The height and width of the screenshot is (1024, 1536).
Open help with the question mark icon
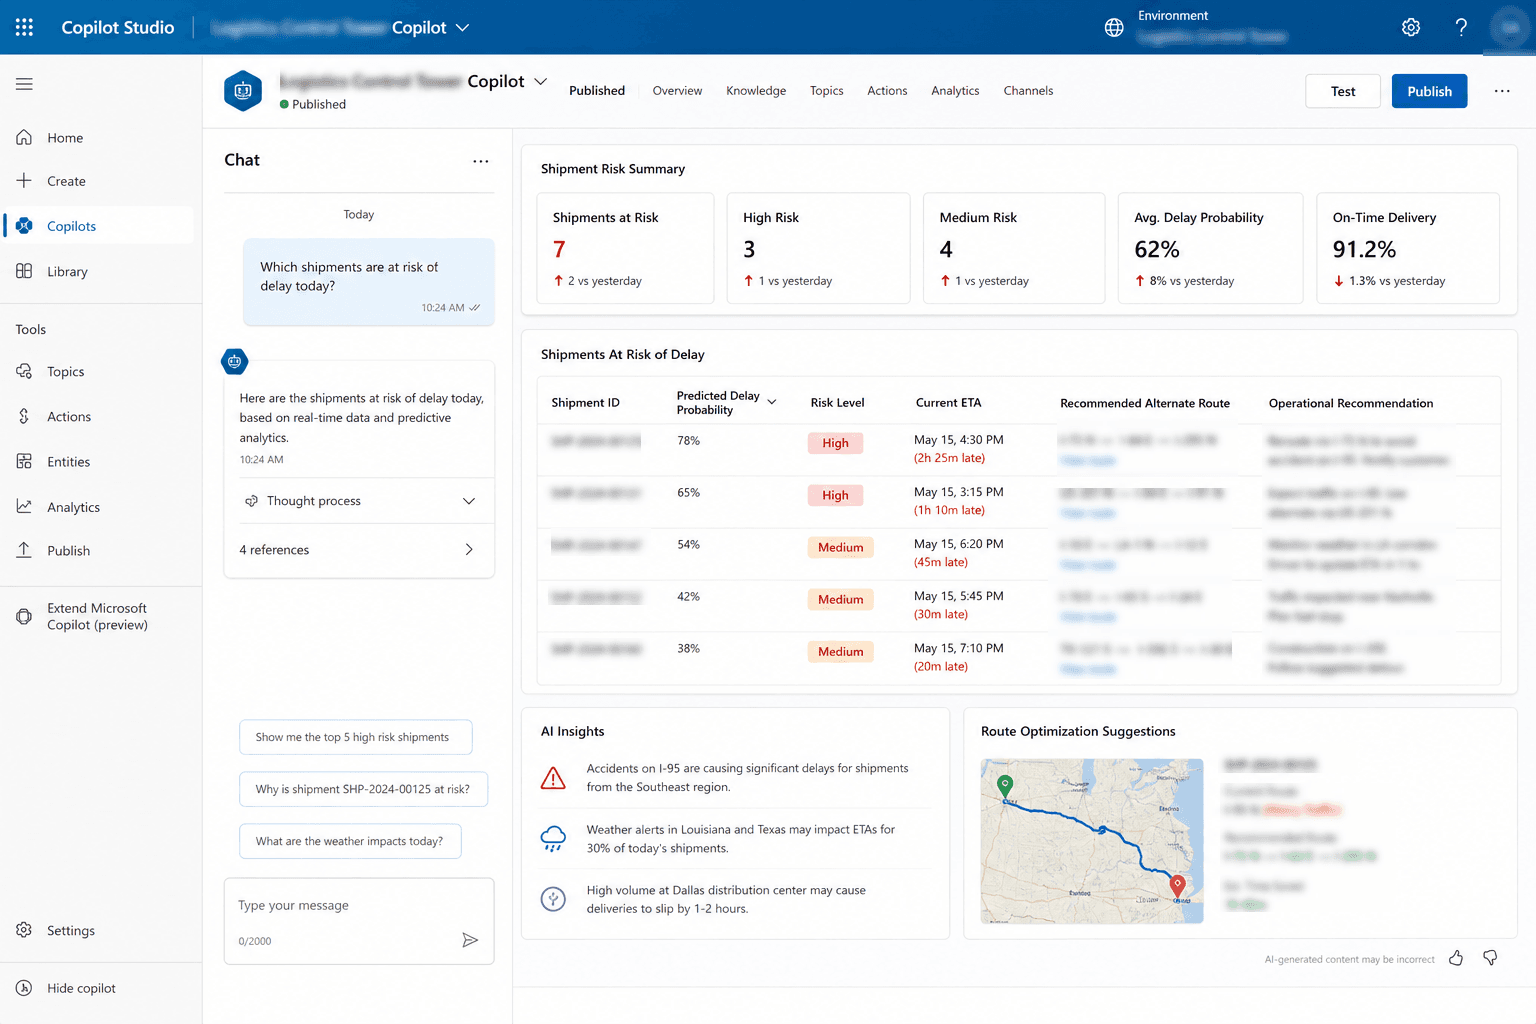(x=1461, y=27)
